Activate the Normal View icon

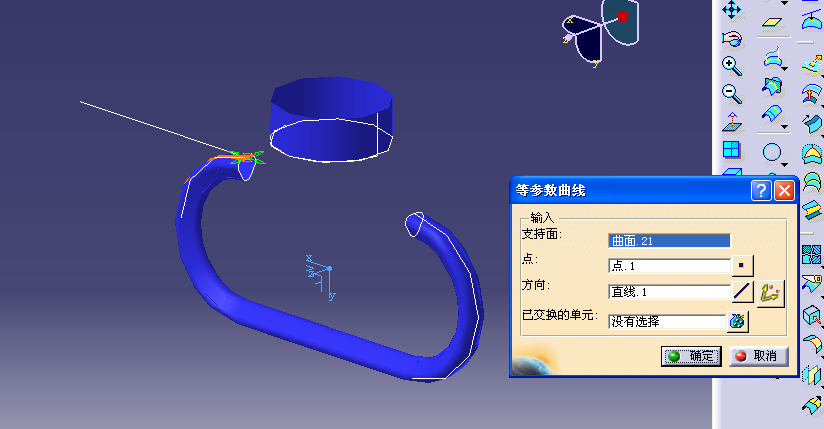(732, 122)
